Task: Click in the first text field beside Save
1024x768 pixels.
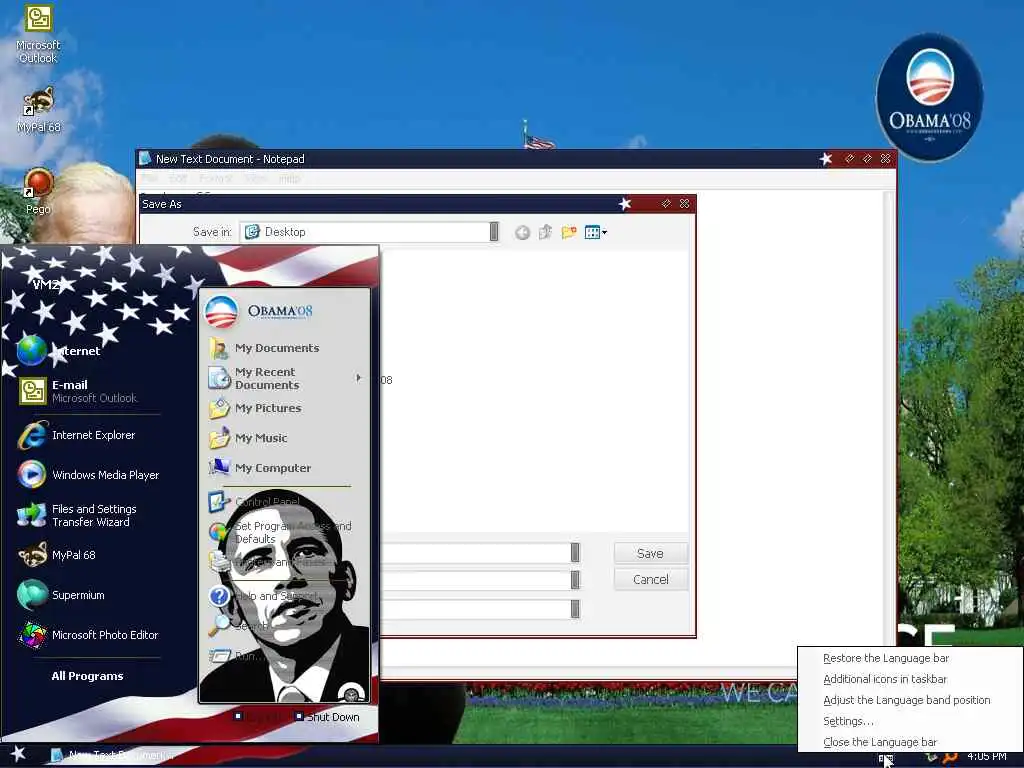Action: tap(475, 552)
